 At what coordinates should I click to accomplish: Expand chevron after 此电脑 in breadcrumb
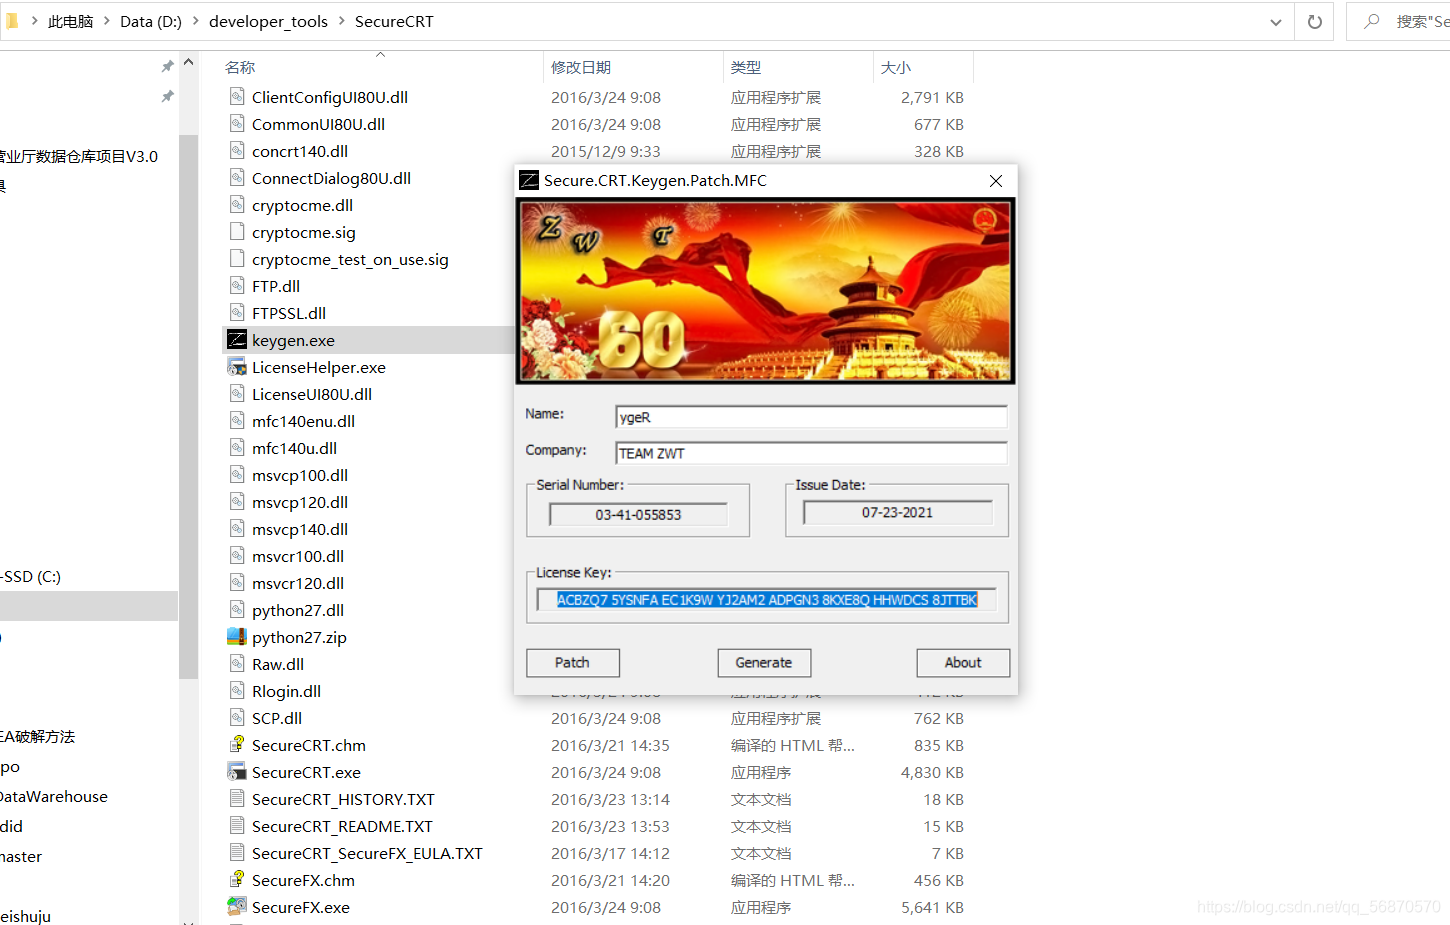[107, 21]
